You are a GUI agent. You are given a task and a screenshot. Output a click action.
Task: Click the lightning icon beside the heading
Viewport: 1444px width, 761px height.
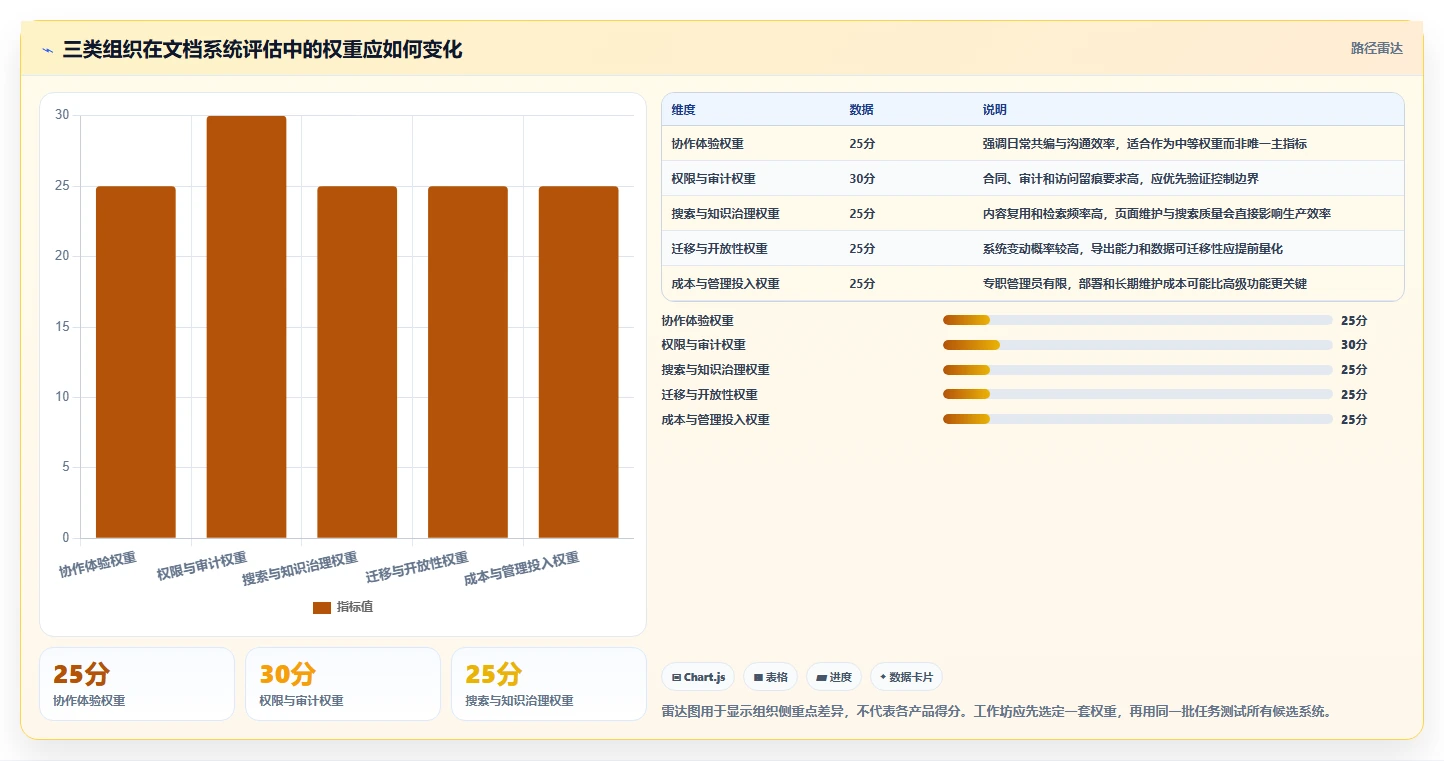pyautogui.click(x=48, y=51)
